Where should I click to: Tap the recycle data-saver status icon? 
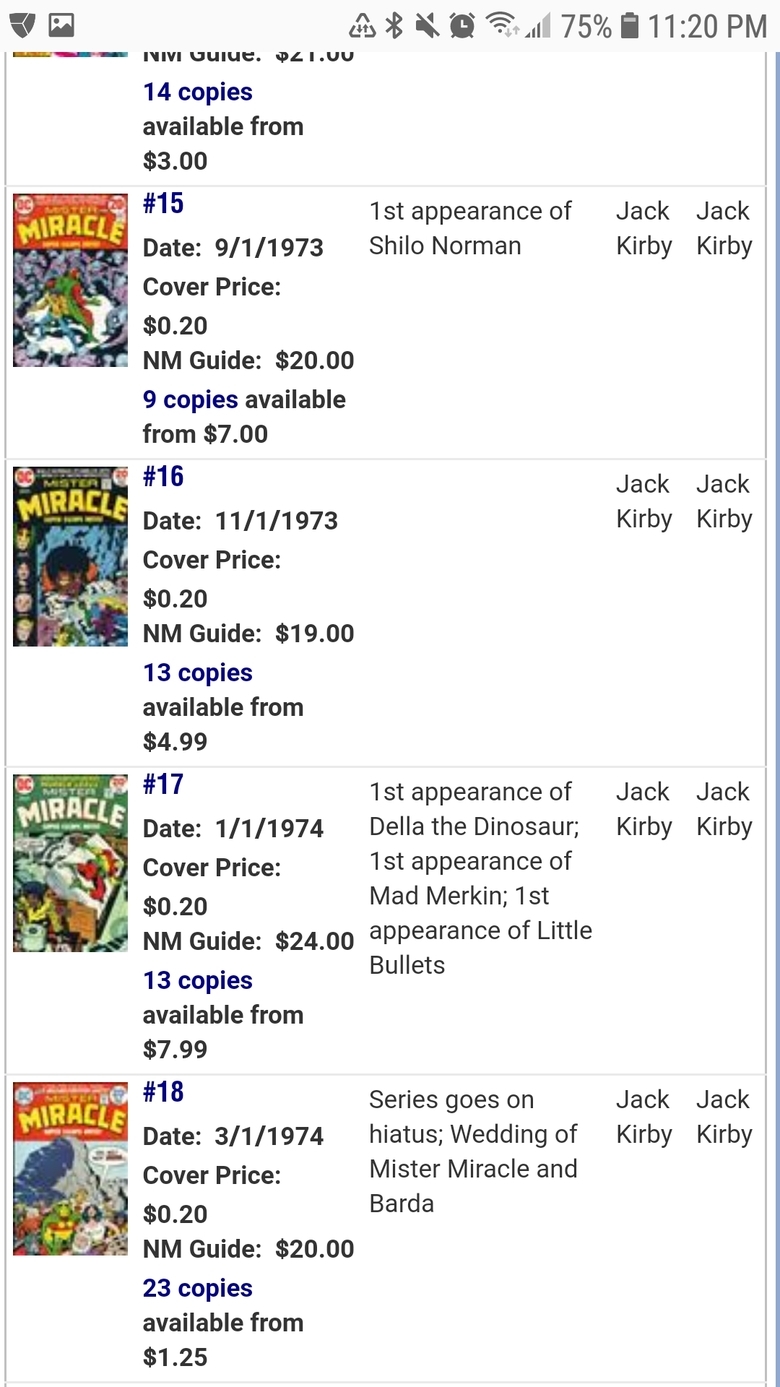point(362,26)
